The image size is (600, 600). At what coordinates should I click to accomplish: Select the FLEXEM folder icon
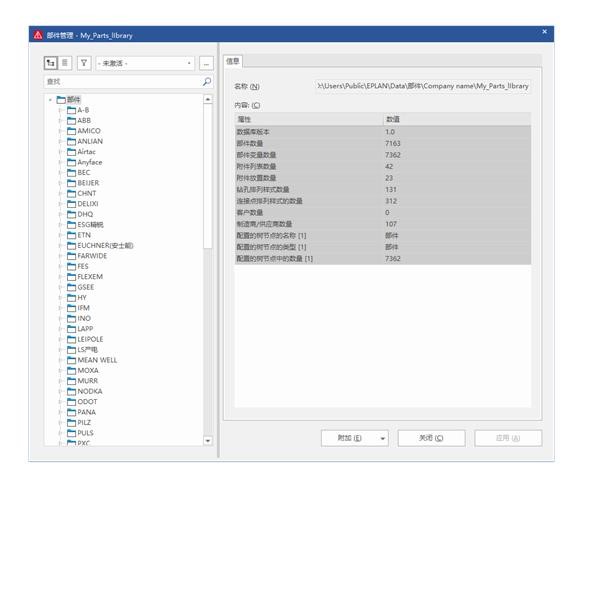point(72,277)
